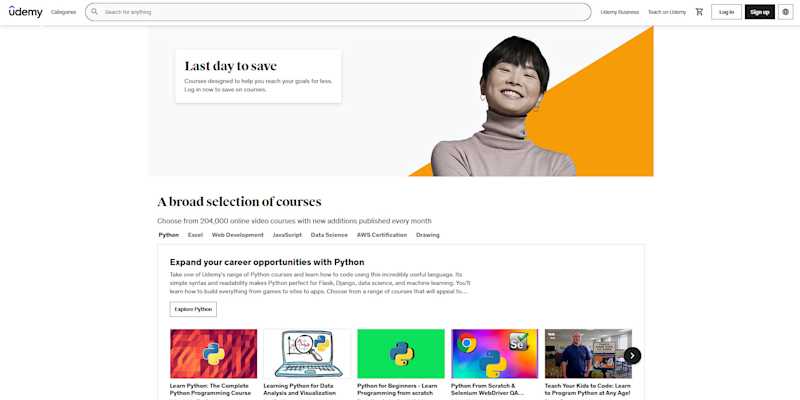The height and width of the screenshot is (400, 800).
Task: Switch to the AWS Certification tab
Action: [x=382, y=235]
